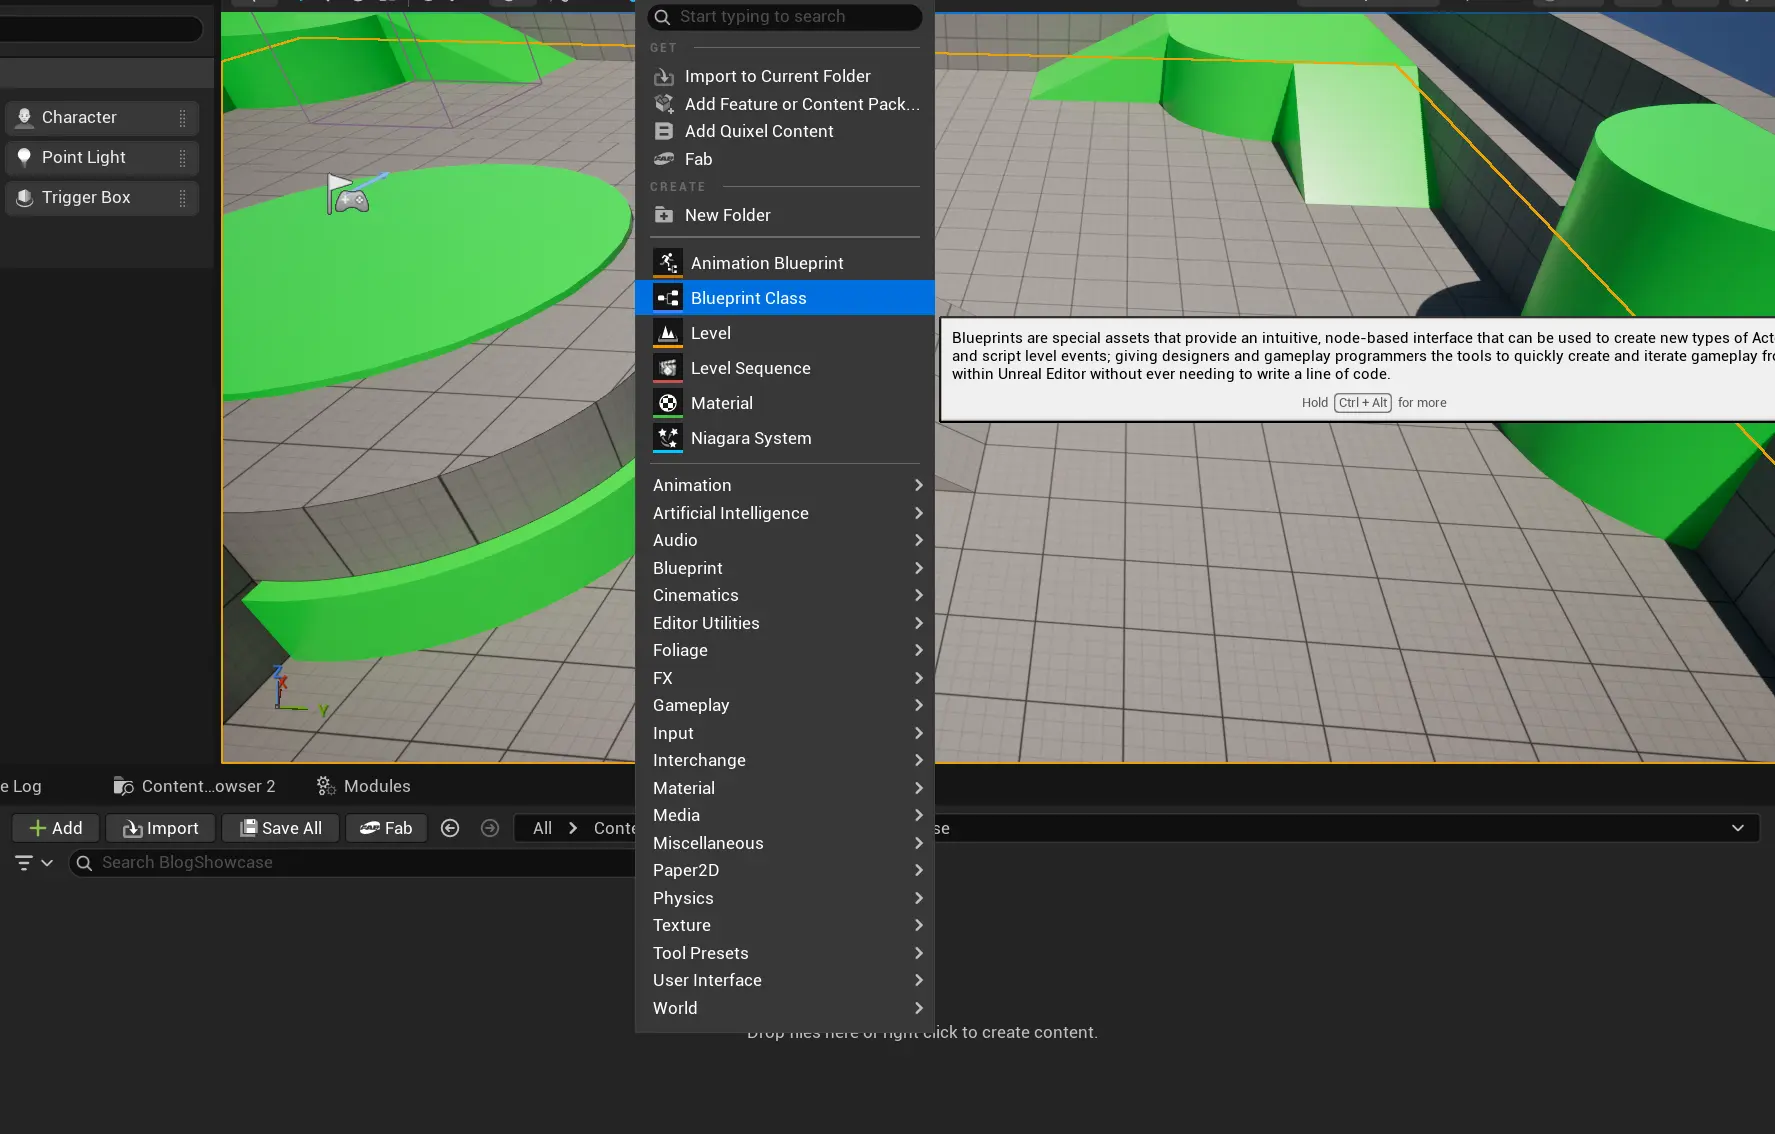
Task: Click the Content Browser 2 tab icon
Action: [x=124, y=786]
